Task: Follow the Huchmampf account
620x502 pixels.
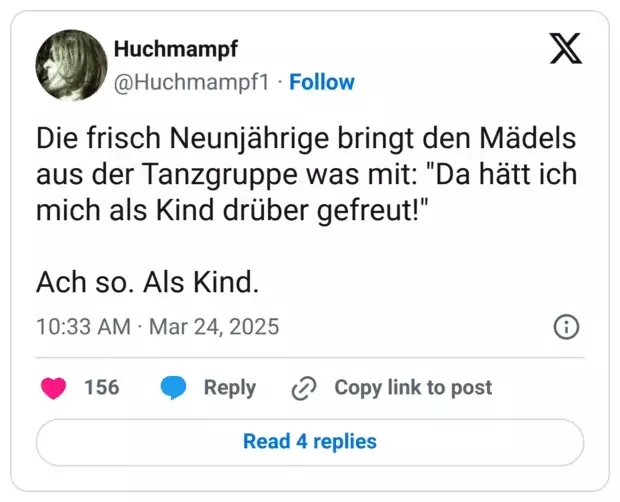Action: [322, 82]
